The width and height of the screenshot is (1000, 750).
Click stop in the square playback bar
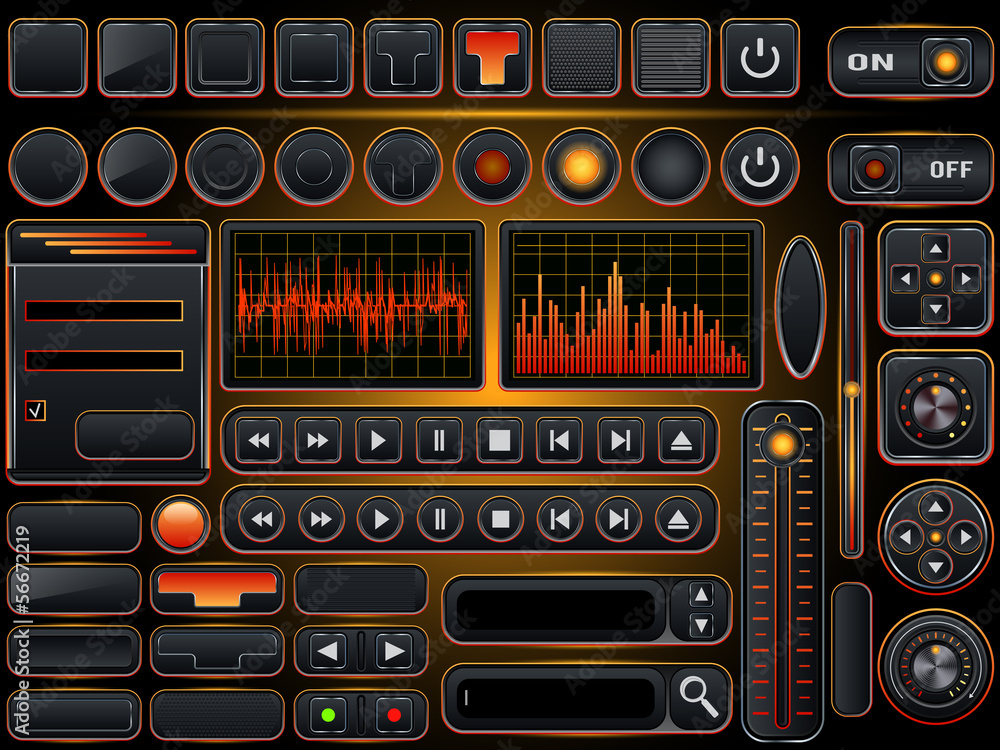[x=499, y=440]
